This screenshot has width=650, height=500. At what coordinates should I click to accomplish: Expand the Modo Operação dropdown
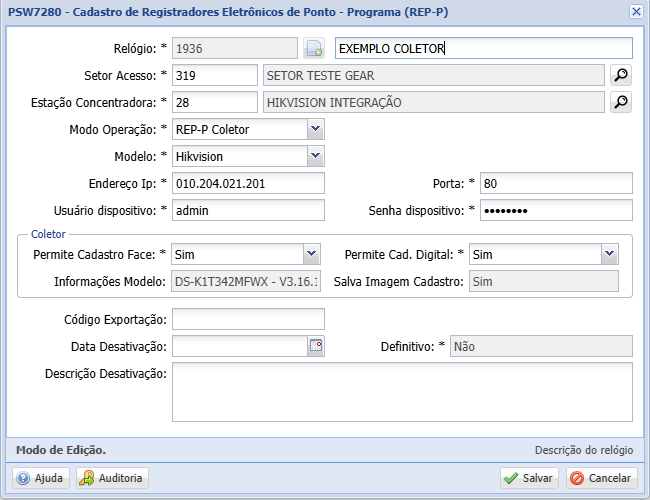[x=315, y=129]
